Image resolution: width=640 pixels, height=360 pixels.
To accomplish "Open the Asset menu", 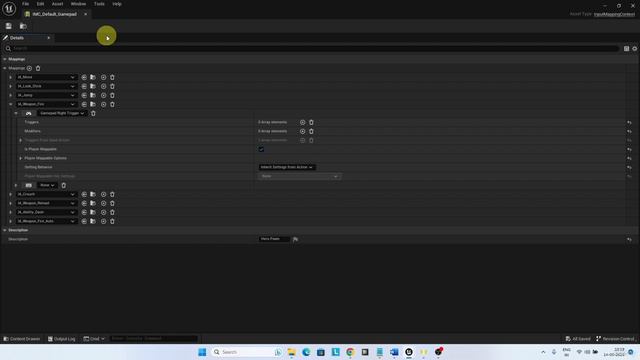I will (x=58, y=4).
